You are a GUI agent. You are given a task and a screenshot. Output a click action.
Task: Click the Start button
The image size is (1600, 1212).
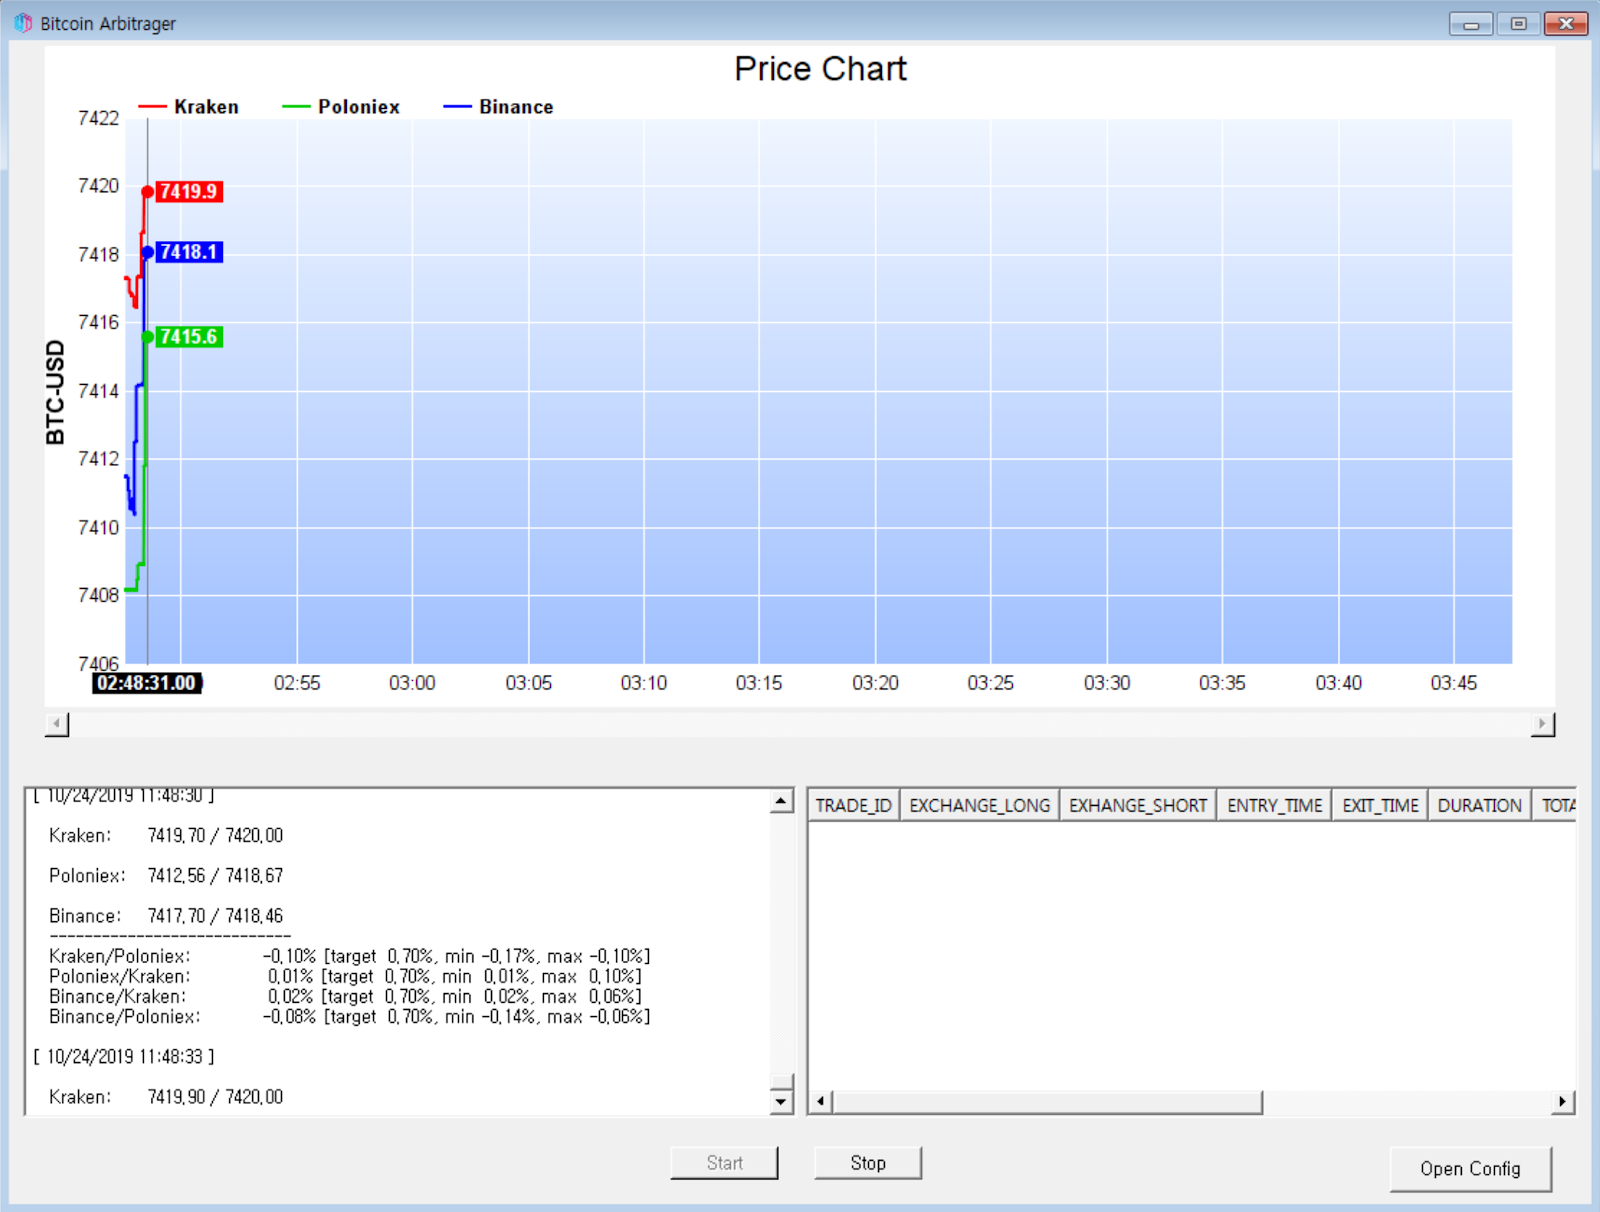tap(724, 1163)
